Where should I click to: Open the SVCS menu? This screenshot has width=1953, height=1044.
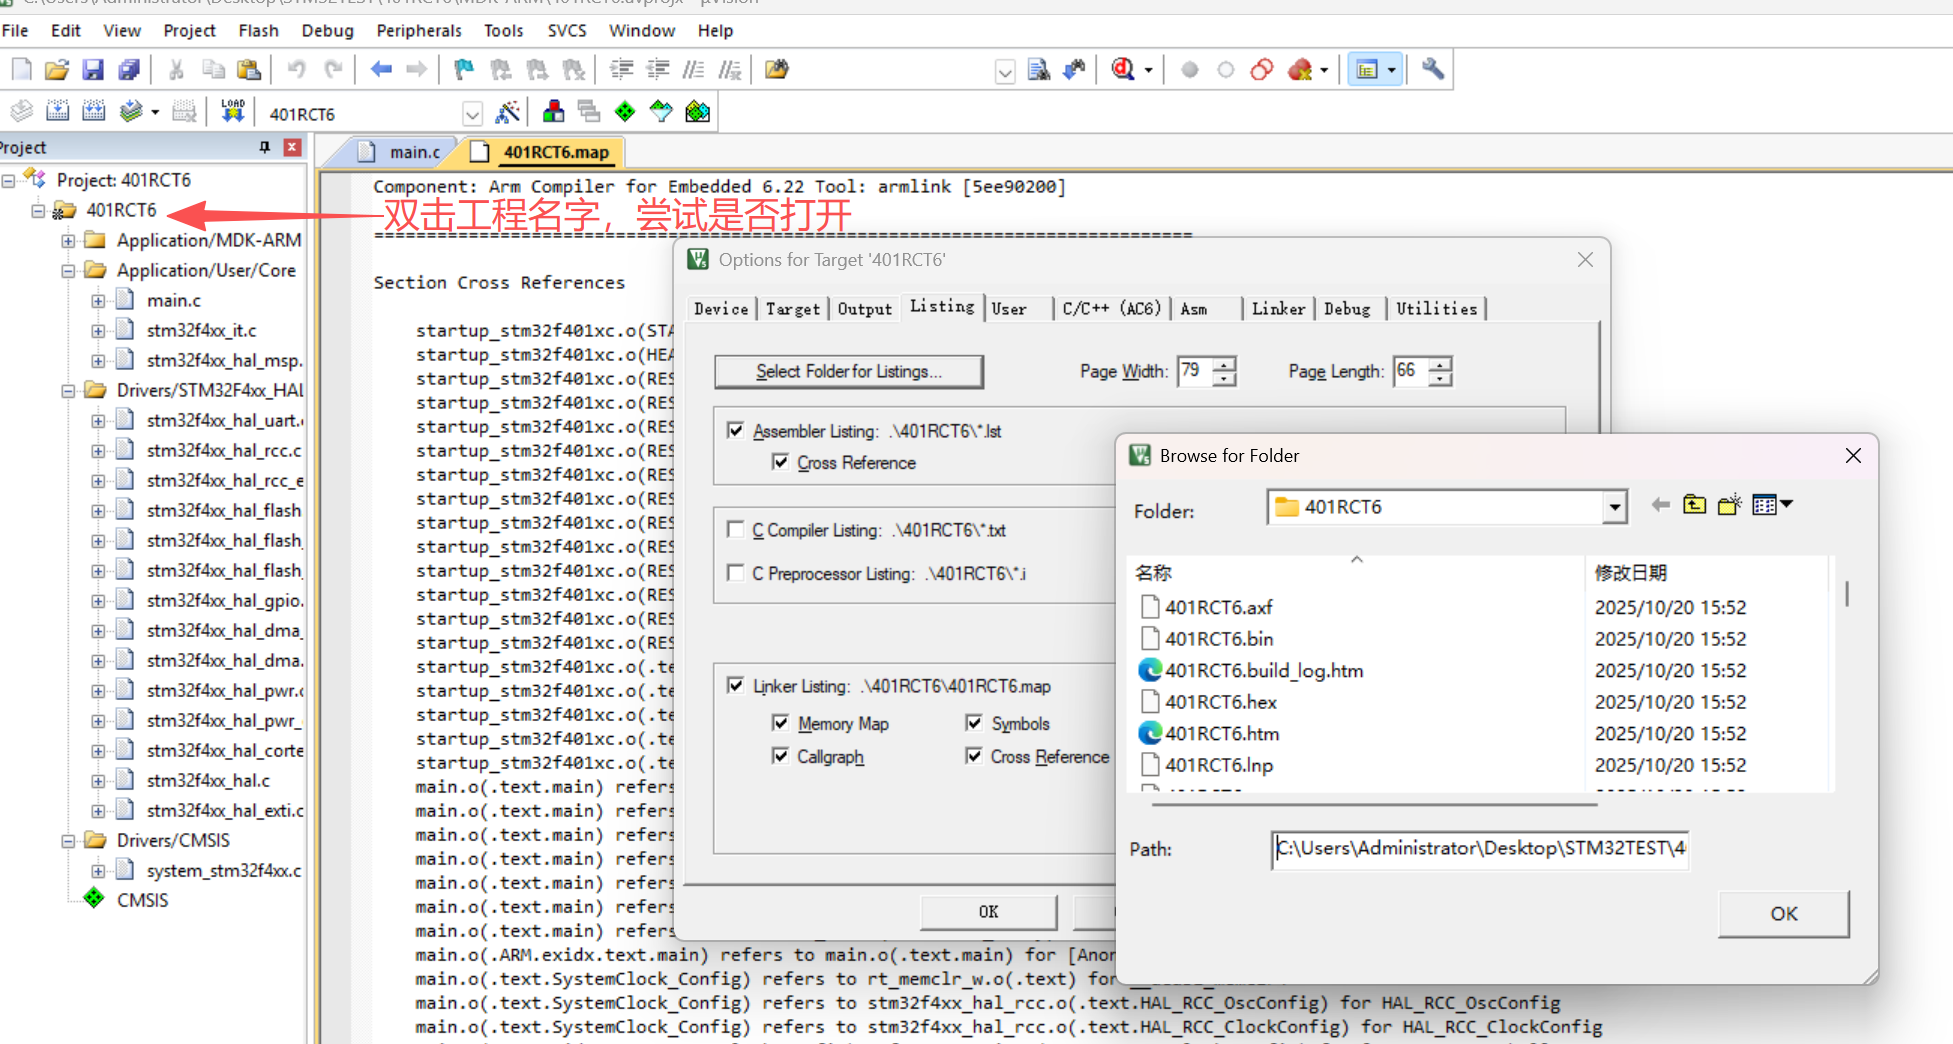(x=567, y=30)
